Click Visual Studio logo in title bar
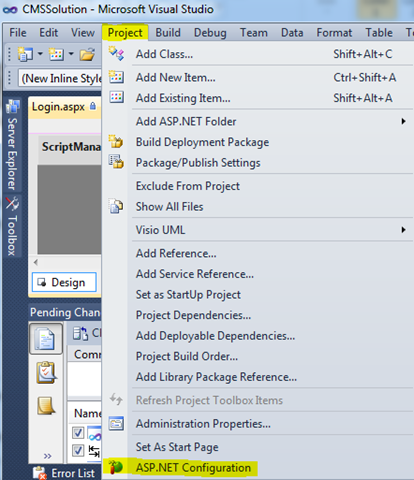Viewport: 414px width, 480px height. coord(10,10)
